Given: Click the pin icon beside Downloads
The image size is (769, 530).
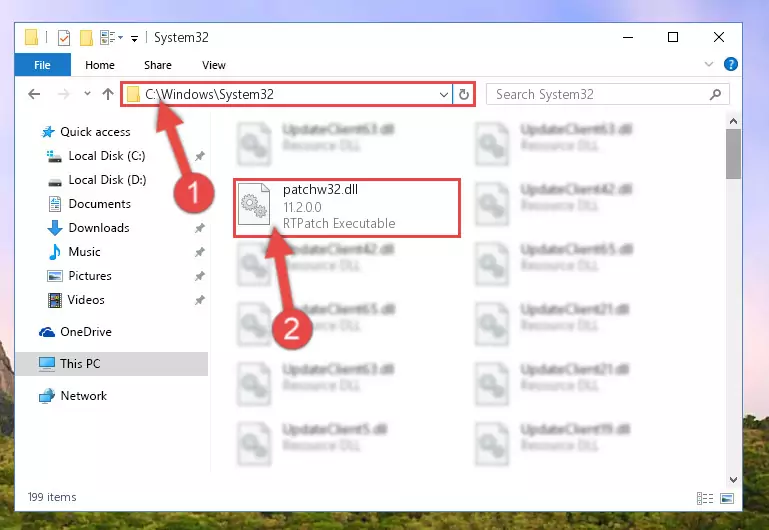Looking at the screenshot, I should pyautogui.click(x=199, y=228).
